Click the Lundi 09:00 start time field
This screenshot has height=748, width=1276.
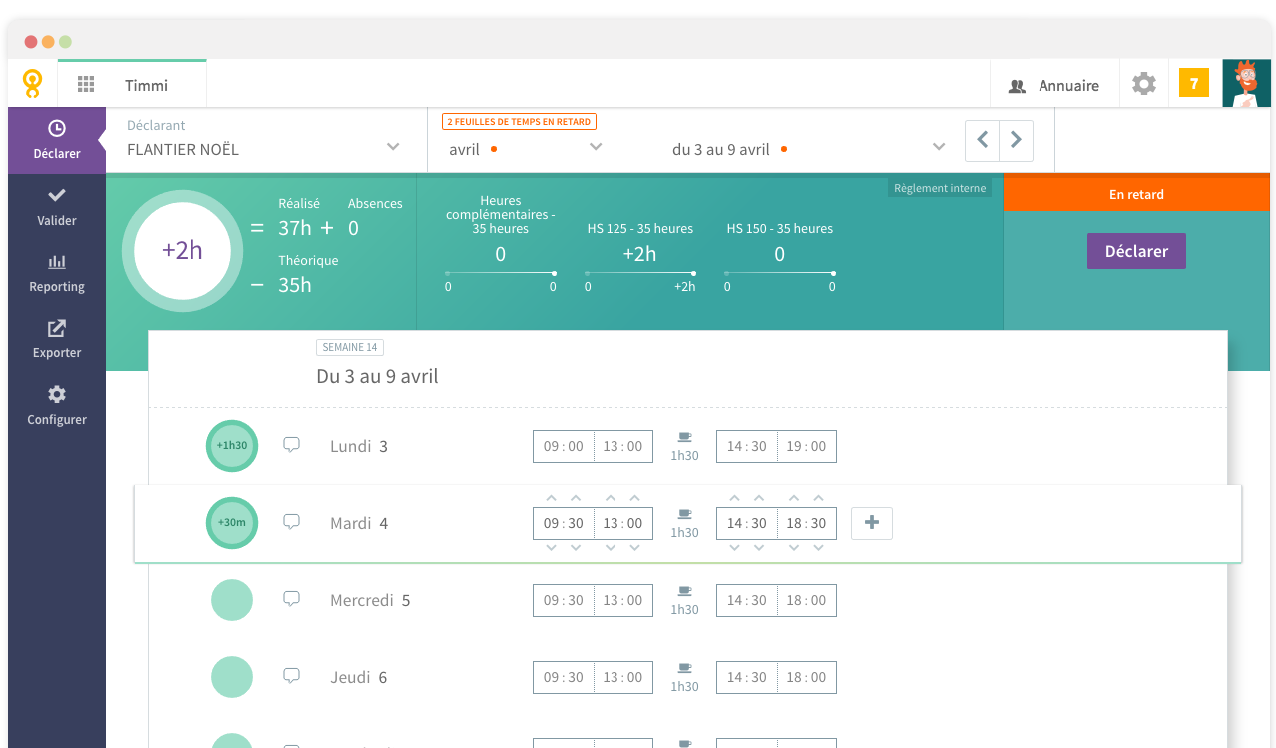[564, 447]
